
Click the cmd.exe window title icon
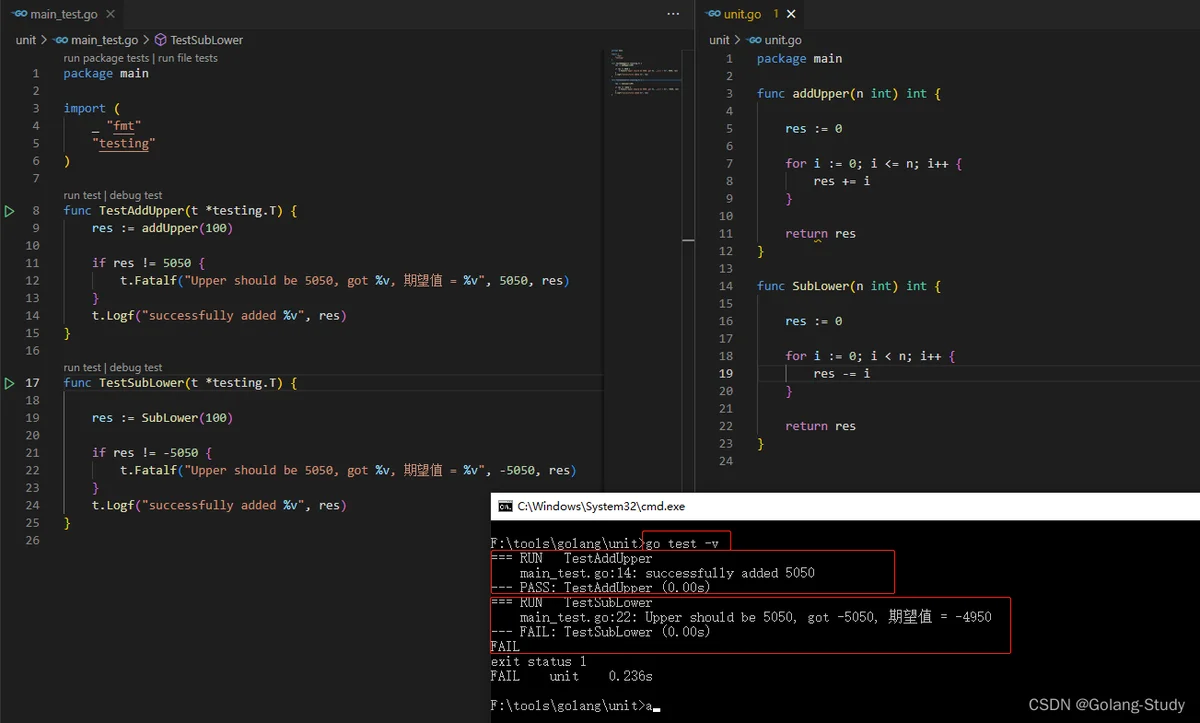[506, 507]
